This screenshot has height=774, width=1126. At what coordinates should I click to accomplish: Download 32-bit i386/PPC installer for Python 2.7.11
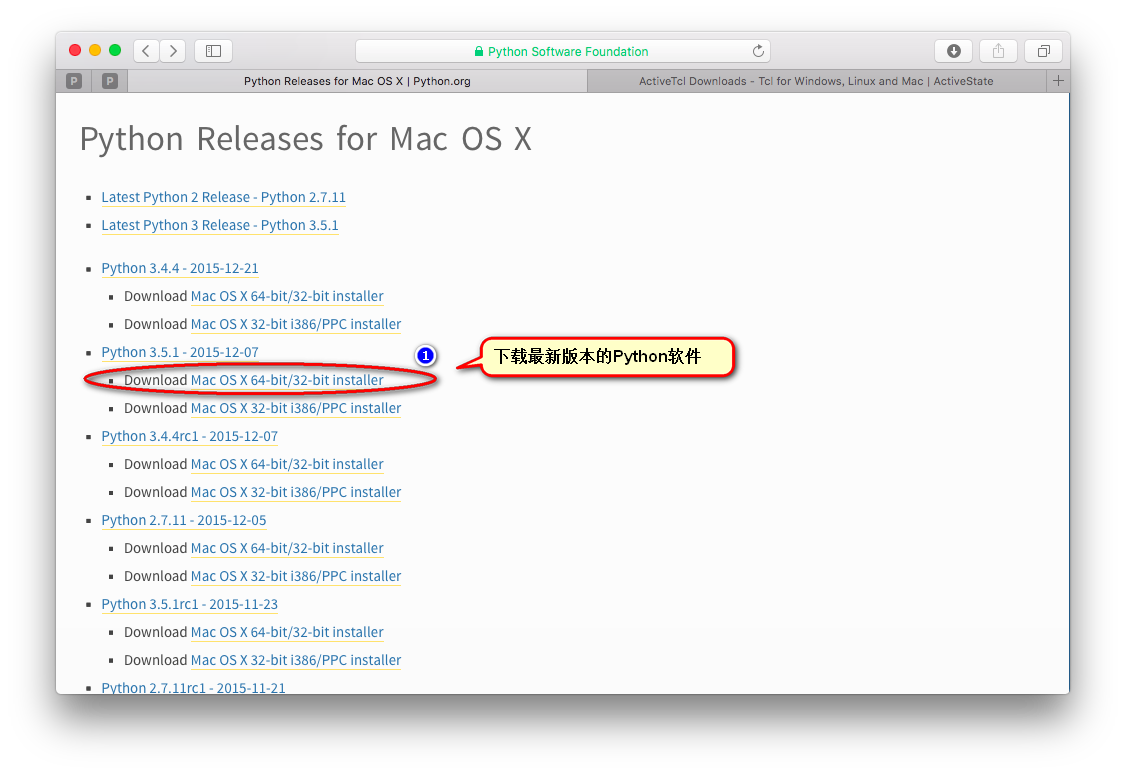(296, 577)
